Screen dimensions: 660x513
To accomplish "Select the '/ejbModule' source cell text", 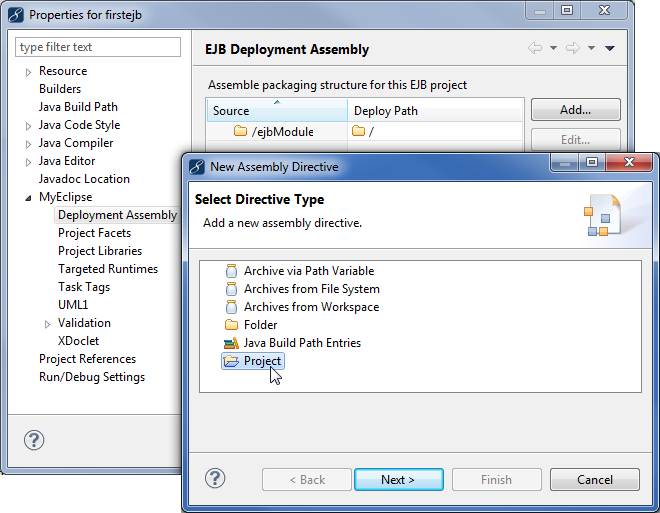I will [x=282, y=132].
